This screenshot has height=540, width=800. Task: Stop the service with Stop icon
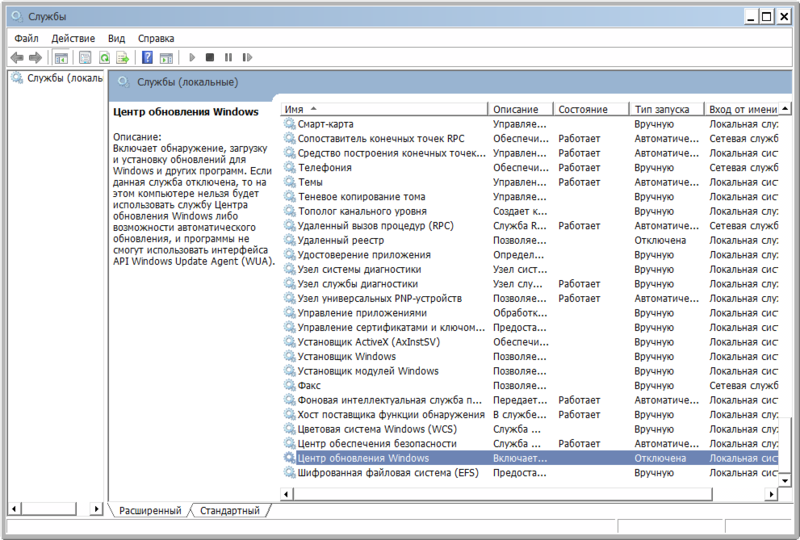(x=210, y=58)
